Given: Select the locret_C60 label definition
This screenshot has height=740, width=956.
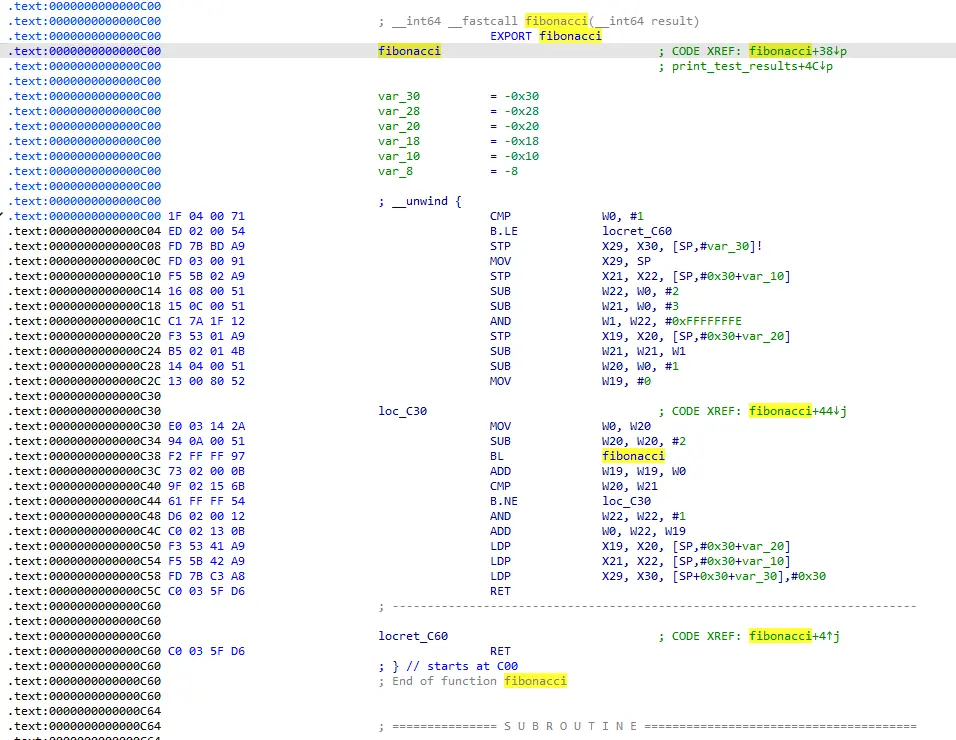Looking at the screenshot, I should (413, 636).
